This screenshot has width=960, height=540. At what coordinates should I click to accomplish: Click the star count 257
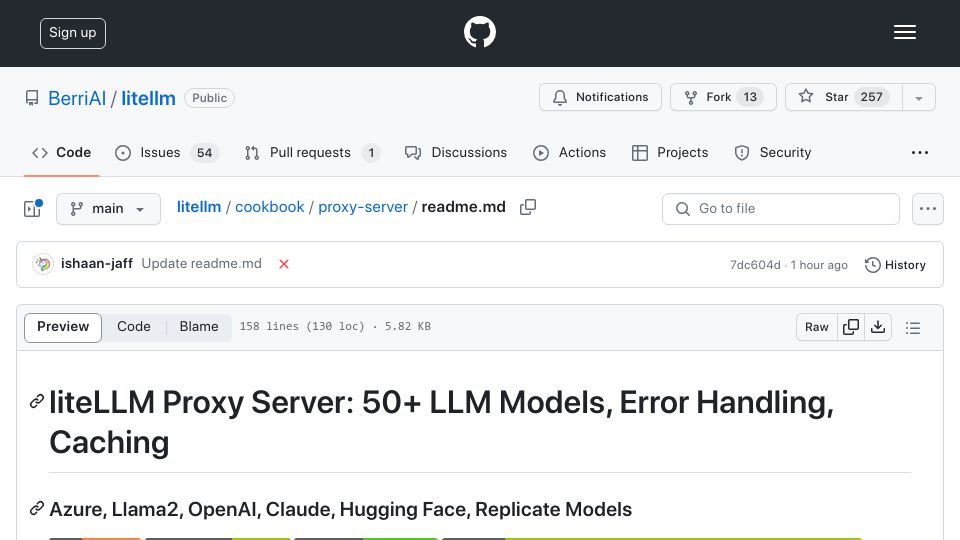pyautogui.click(x=871, y=97)
